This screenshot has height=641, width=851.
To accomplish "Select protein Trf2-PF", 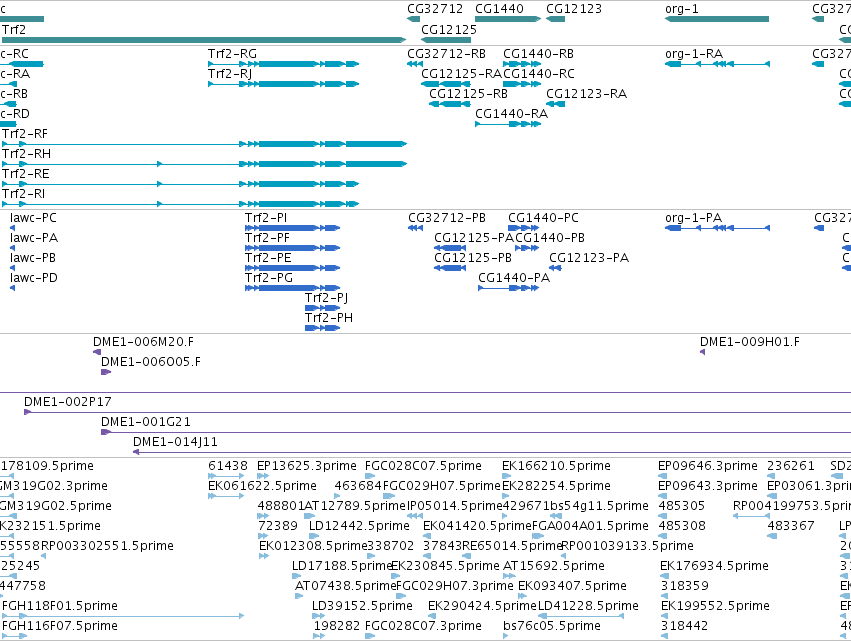I will 293,248.
